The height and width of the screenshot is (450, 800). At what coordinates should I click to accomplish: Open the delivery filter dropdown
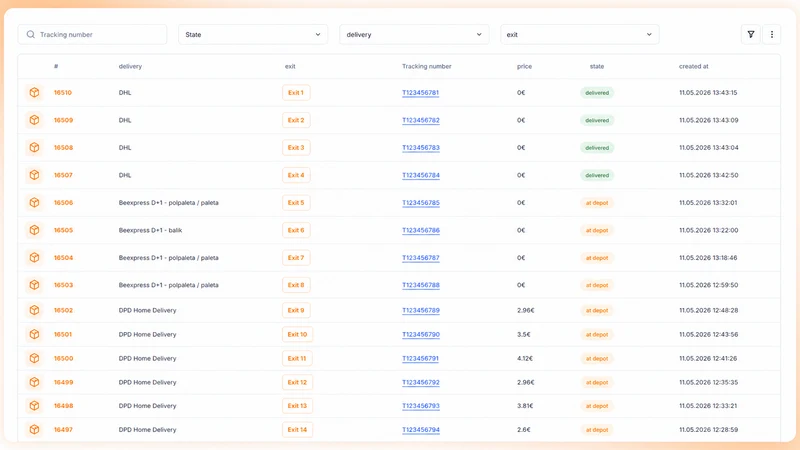coord(414,35)
